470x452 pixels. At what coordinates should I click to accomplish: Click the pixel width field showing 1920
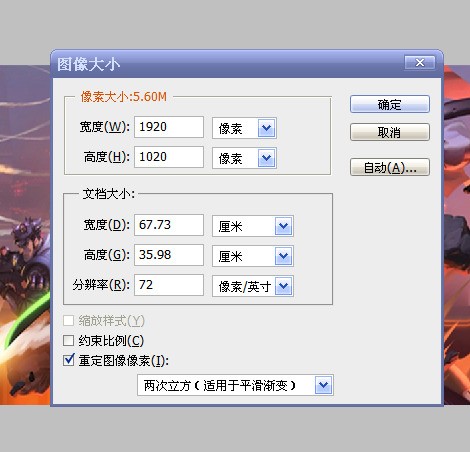tap(169, 127)
